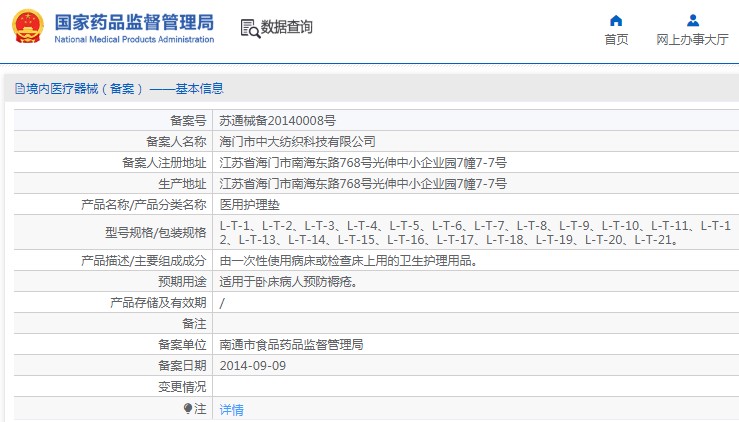The height and width of the screenshot is (422, 739).
Task: Click the 备案人注册地址 address value
Action: (x=363, y=163)
